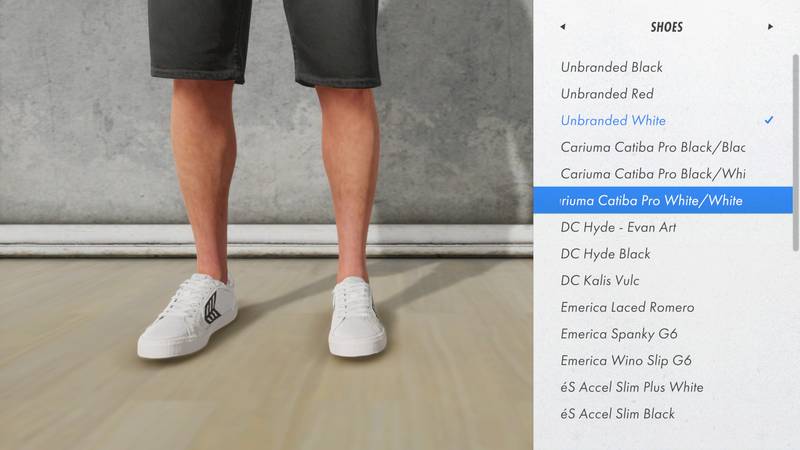The width and height of the screenshot is (800, 450).
Task: Click the left arrow beside SHOES header
Action: (563, 27)
